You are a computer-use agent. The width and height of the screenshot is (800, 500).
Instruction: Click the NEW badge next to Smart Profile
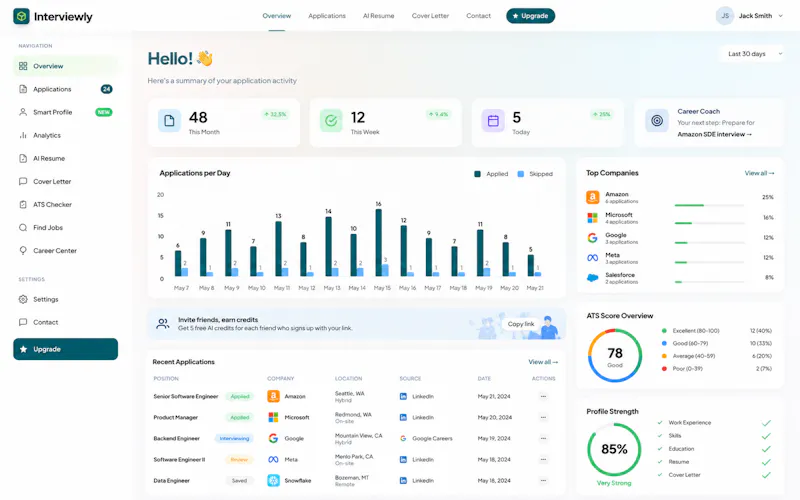[x=104, y=112]
